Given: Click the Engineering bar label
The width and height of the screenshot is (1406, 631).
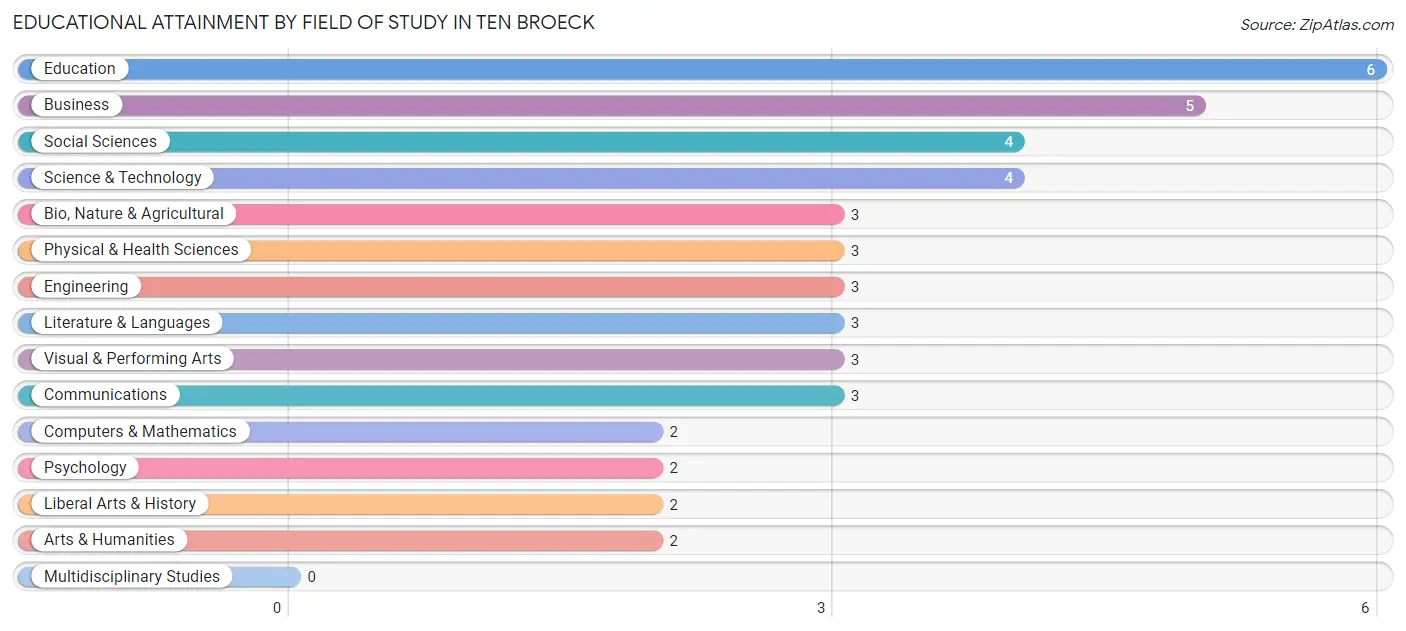Looking at the screenshot, I should click(x=86, y=287).
